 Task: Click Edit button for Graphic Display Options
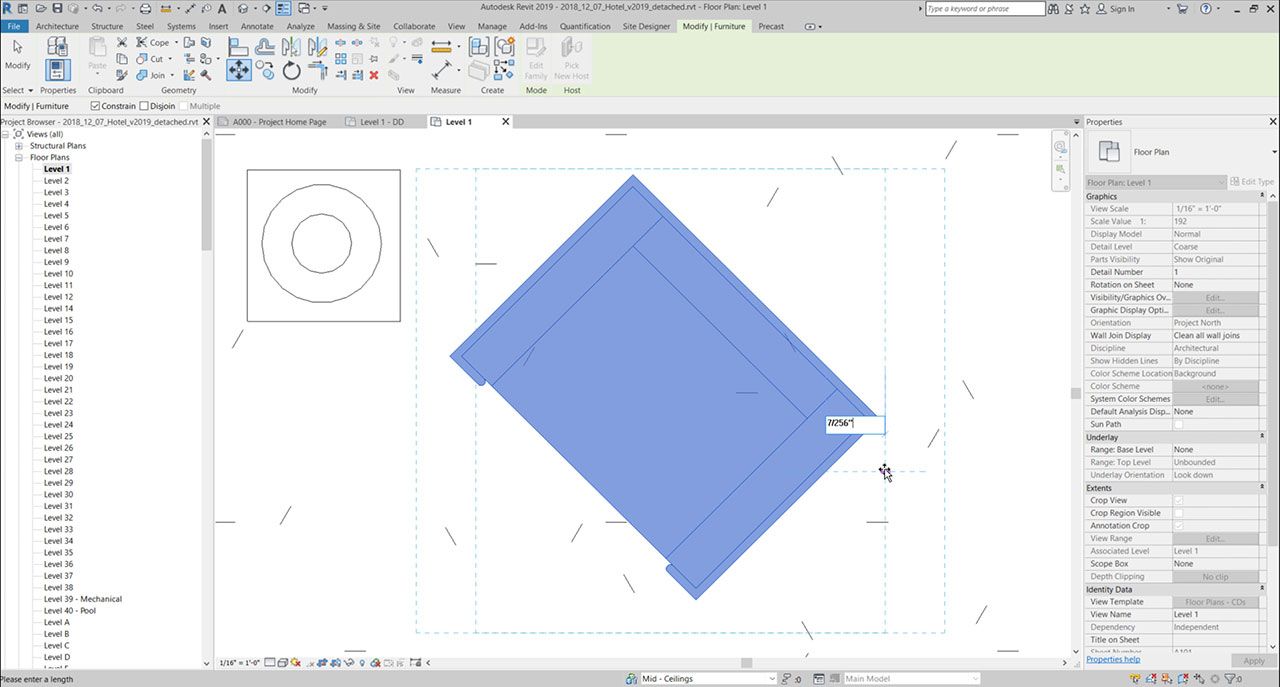tap(1215, 310)
